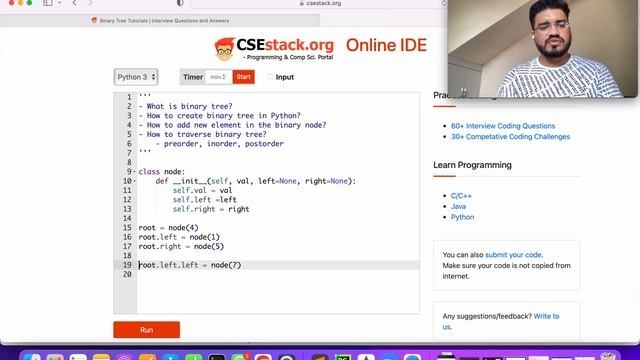The image size is (640, 360).
Task: Click the 'root = node(4)' code line
Action: 168,228
